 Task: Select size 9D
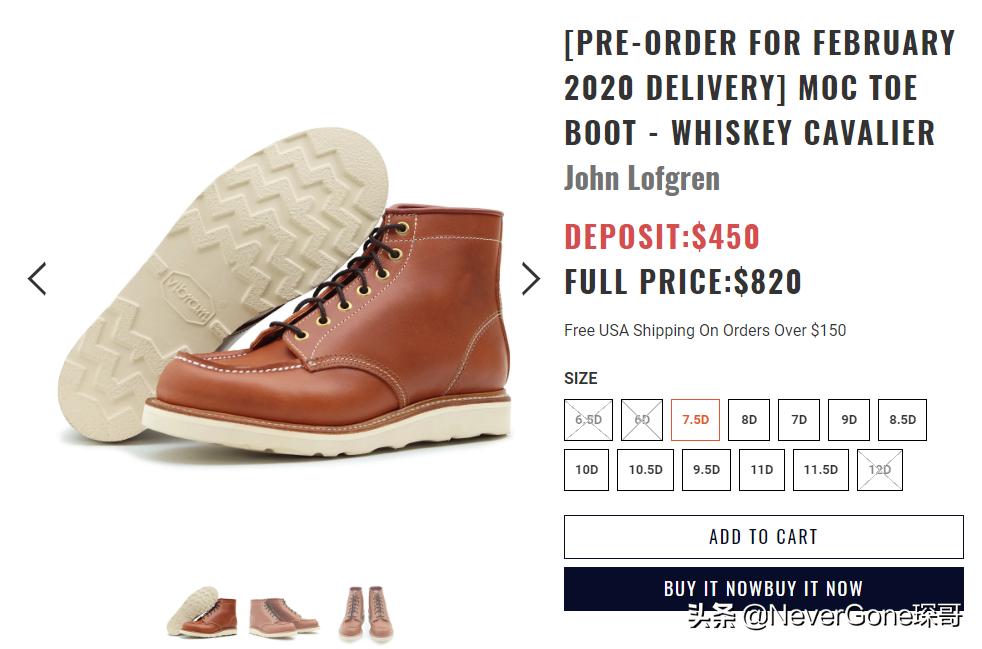[x=849, y=420]
